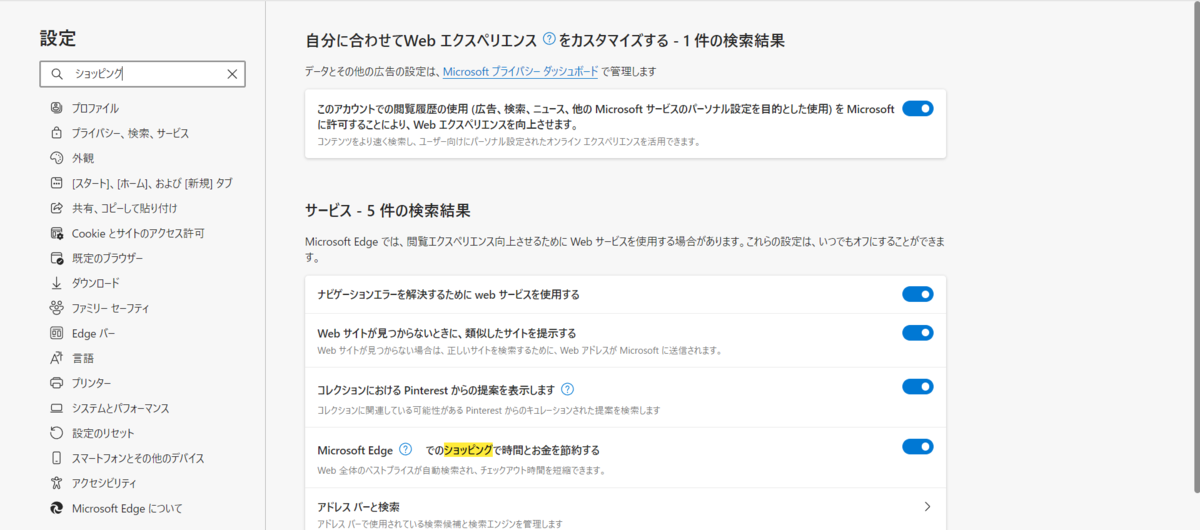
Task: Click the Cookie とサイトのアクセス許可 icon
Action: 56,233
